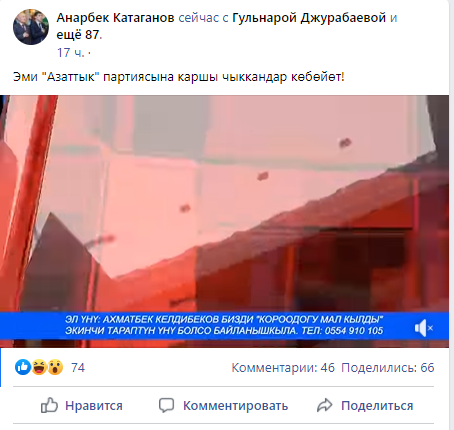Unmute video via speaker icon
The width and height of the screenshot is (454, 430).
(424, 328)
